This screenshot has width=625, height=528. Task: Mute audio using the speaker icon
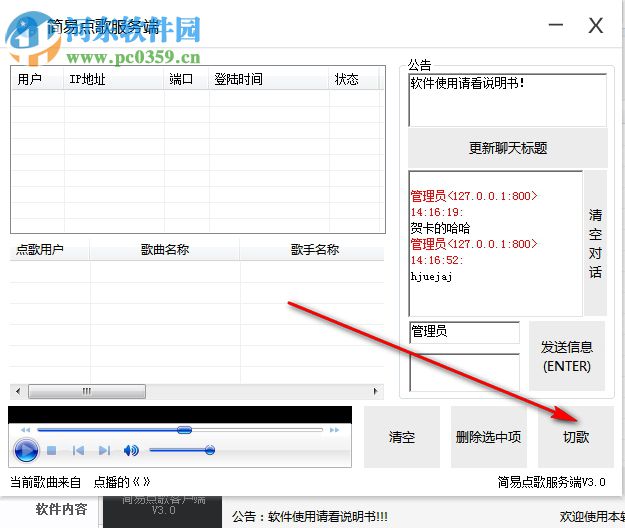(131, 451)
